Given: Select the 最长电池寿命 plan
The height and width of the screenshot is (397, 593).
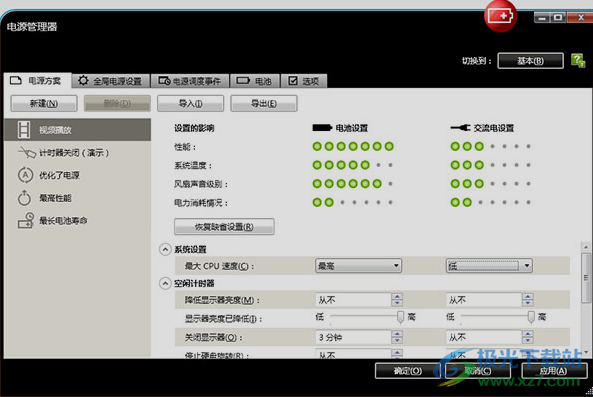Looking at the screenshot, I should (77, 220).
